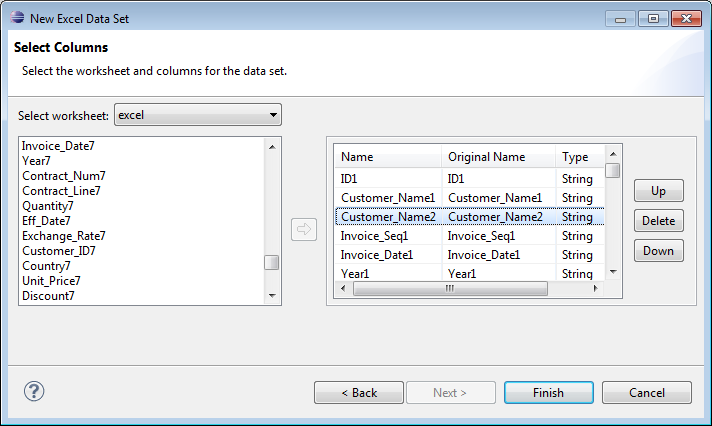Click the Cancel button
Screen dimensions: 712x426
[647, 392]
